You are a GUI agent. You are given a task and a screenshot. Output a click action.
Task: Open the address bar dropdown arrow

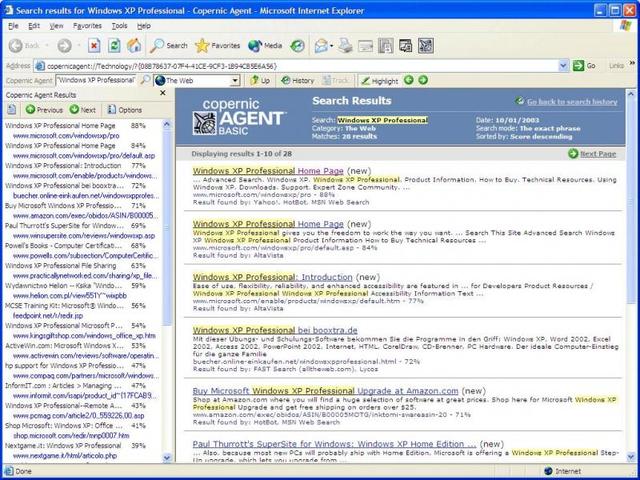pyautogui.click(x=564, y=66)
